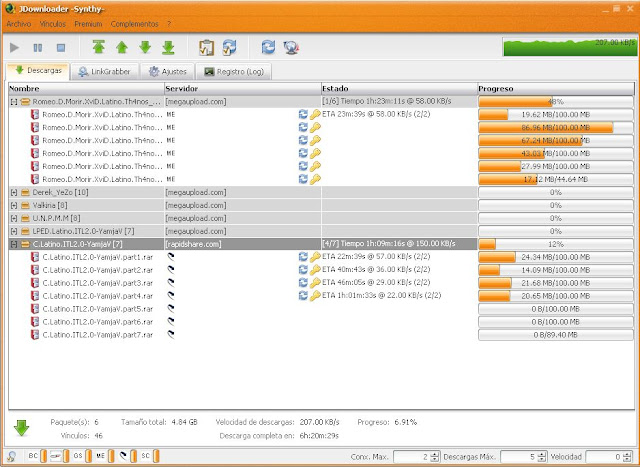640x467 pixels.
Task: Adjust Descargas Máx. stepper arrows
Action: 542,457
